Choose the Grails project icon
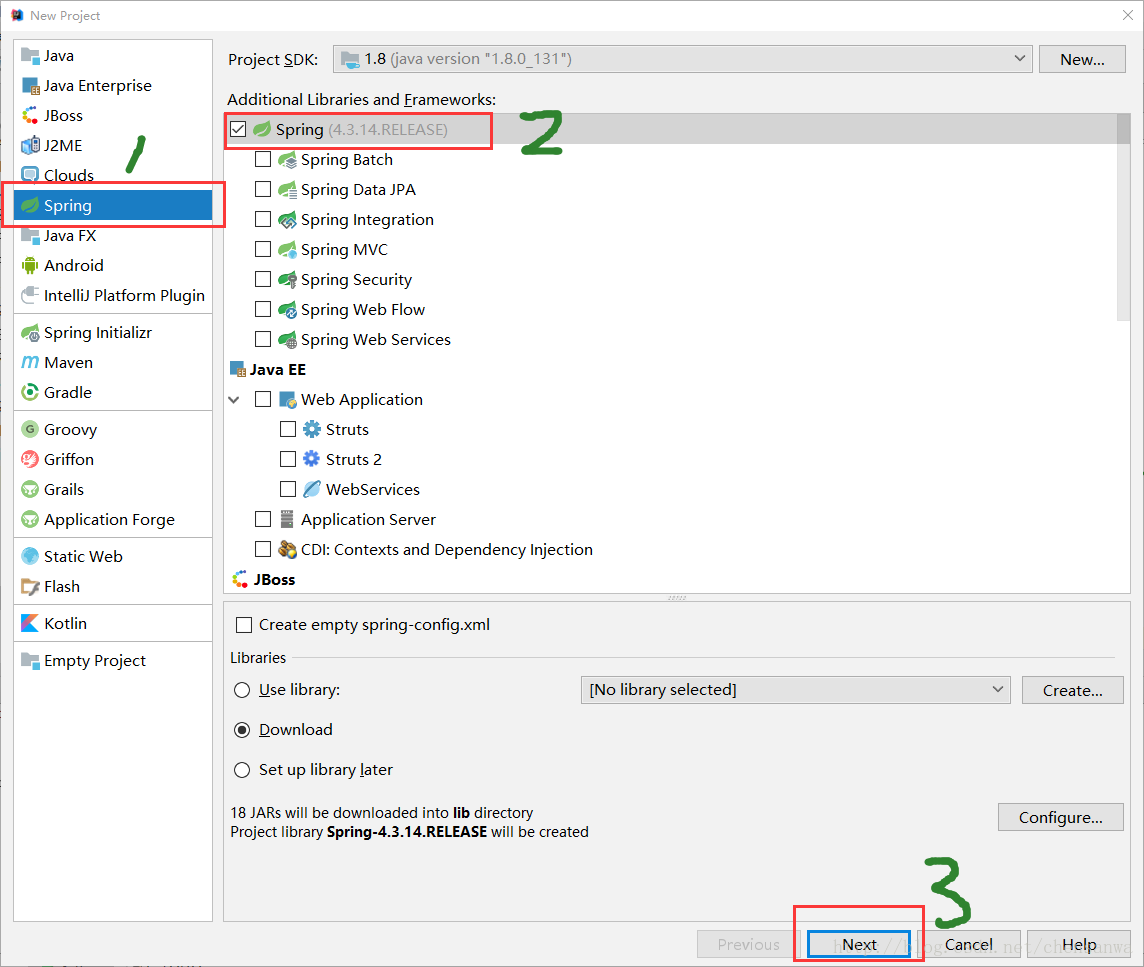1144x967 pixels. (x=30, y=489)
